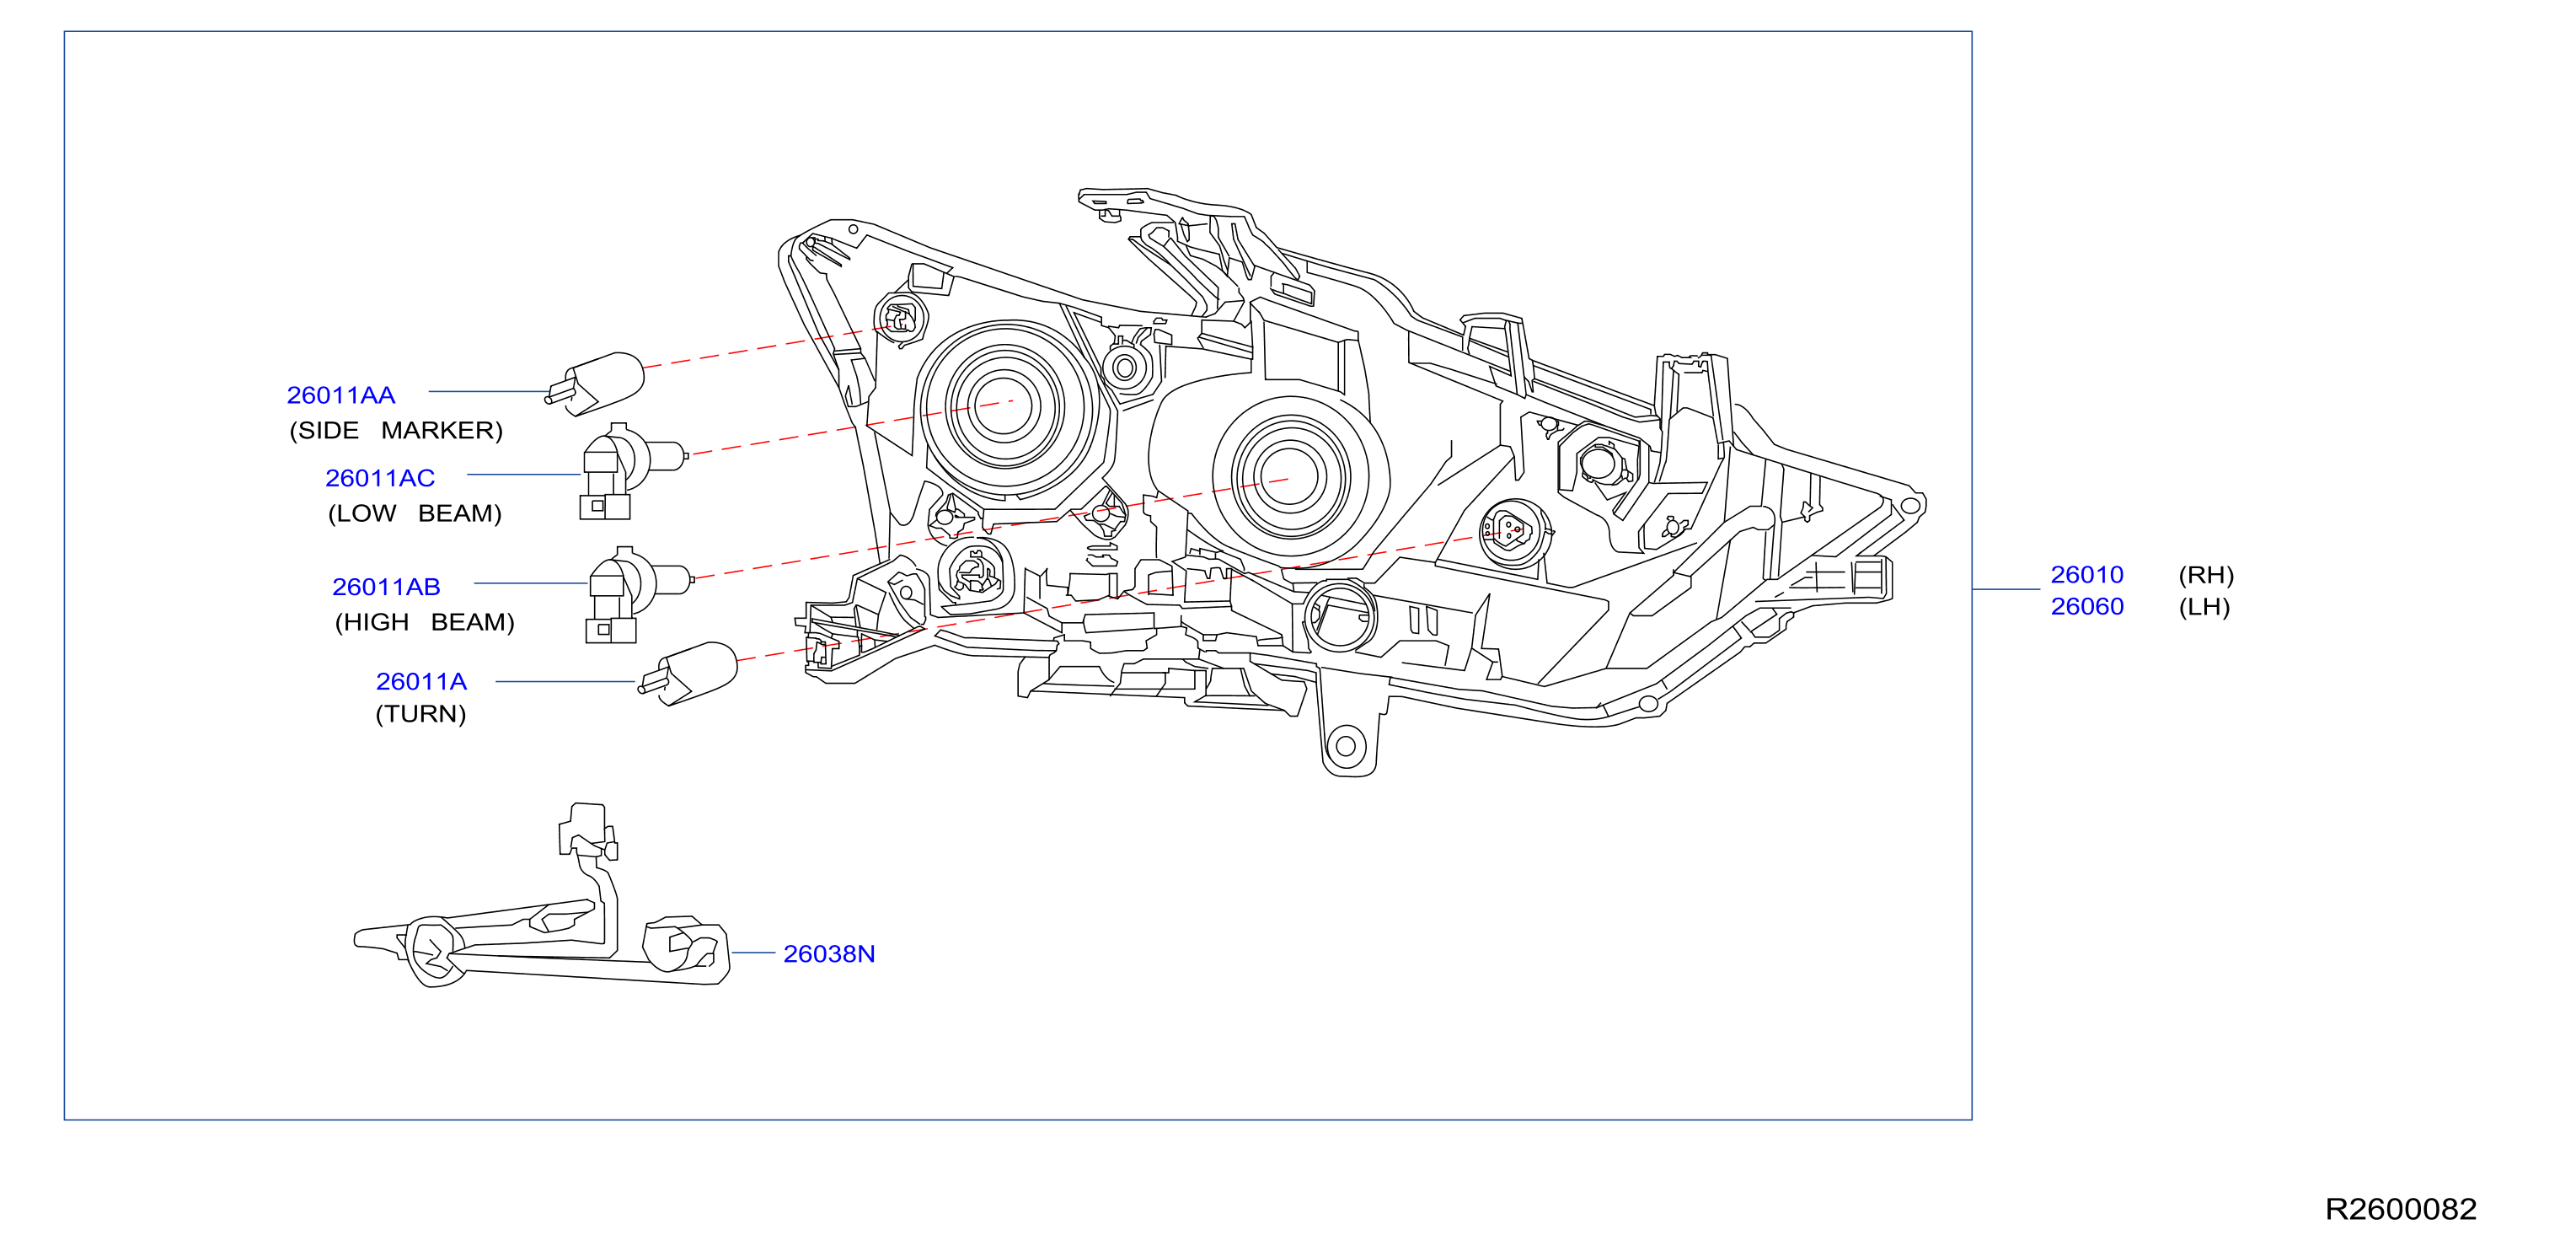Open part number 26010 RH link

(x=2087, y=575)
